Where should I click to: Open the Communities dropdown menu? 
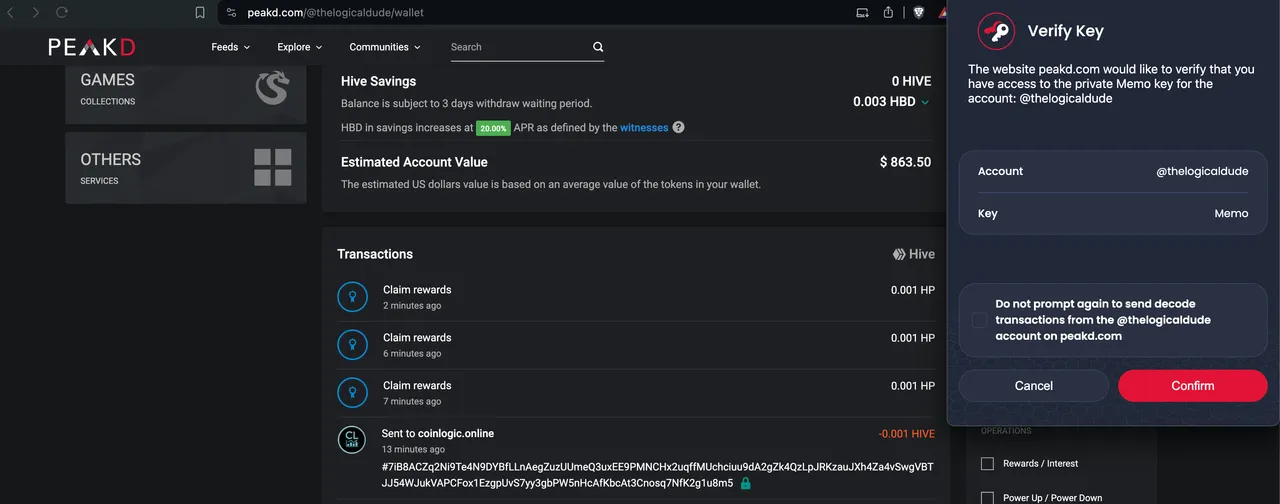[385, 47]
